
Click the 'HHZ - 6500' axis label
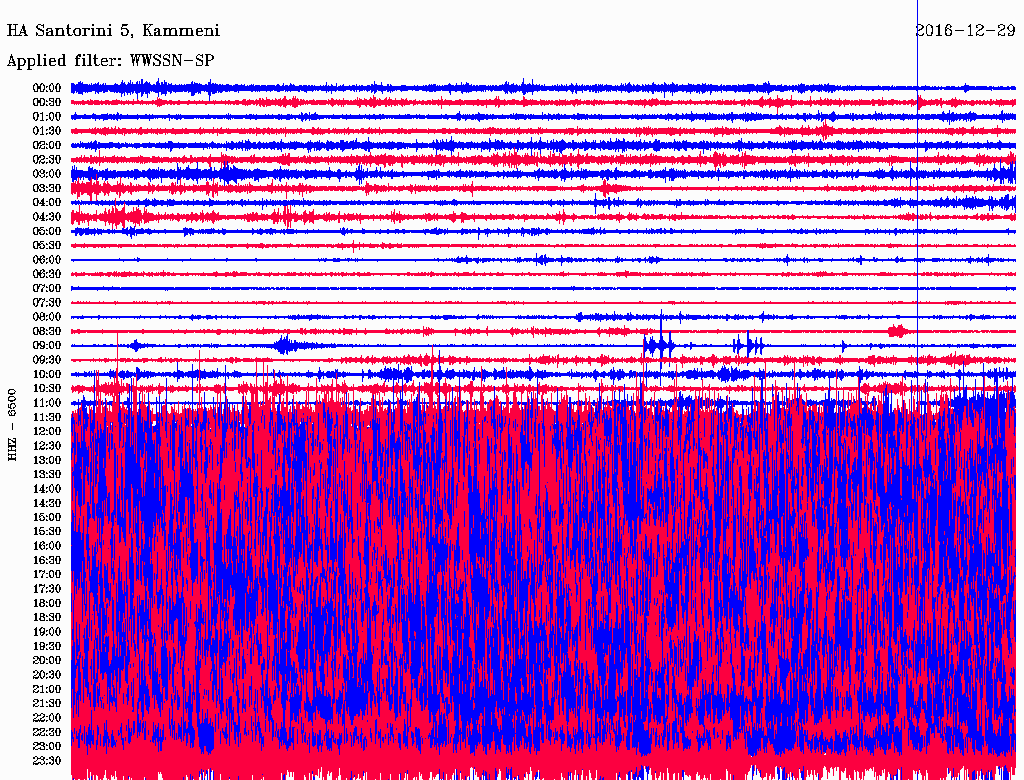tap(12, 425)
